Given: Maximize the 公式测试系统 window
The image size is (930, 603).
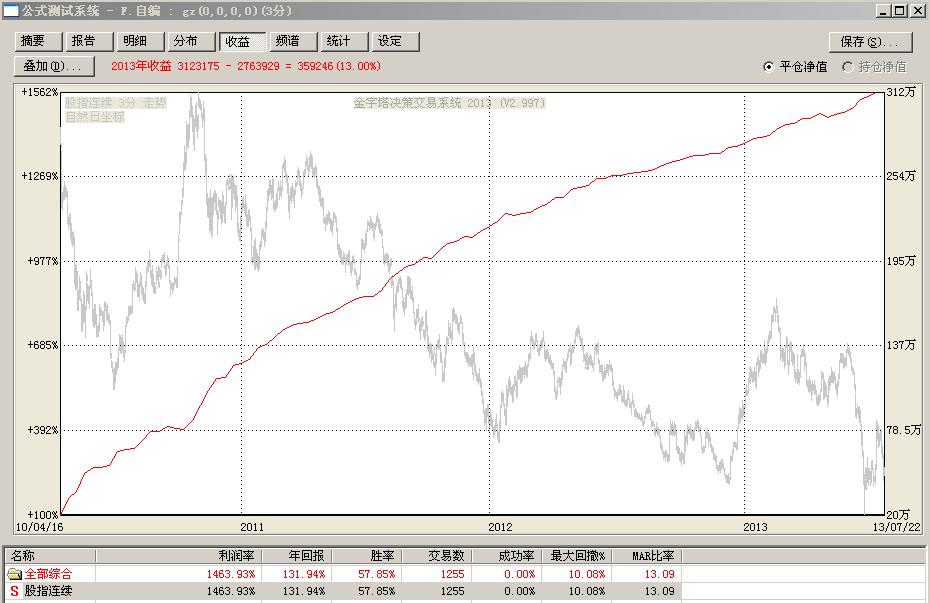Looking at the screenshot, I should coord(900,11).
